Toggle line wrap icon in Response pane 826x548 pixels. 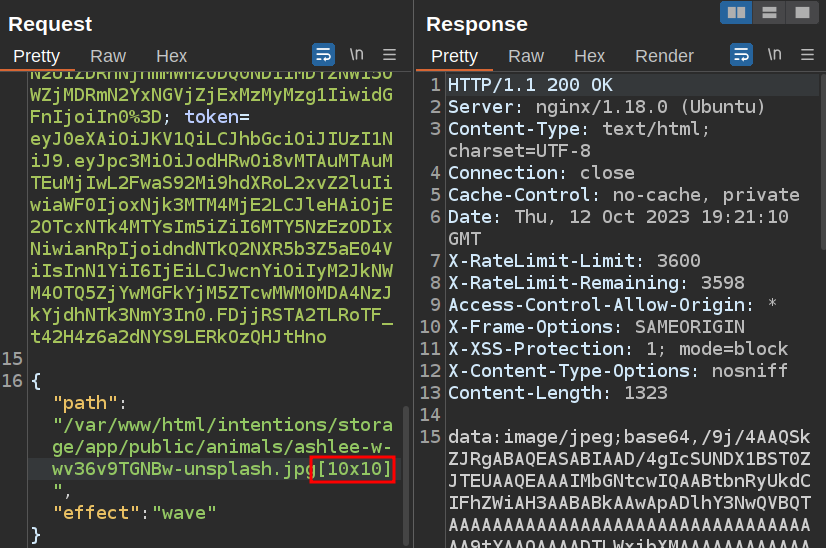tap(741, 55)
